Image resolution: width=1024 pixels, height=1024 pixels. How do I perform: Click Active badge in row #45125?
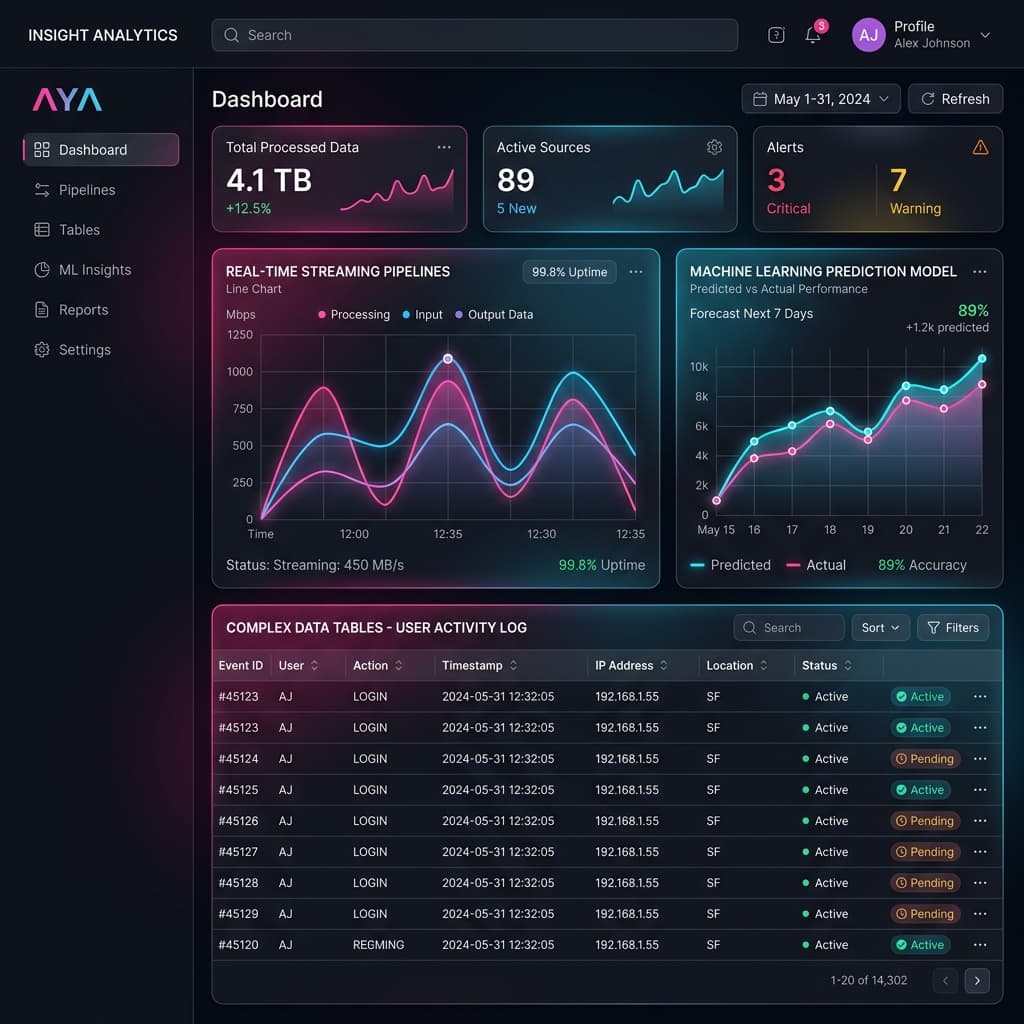tap(920, 790)
